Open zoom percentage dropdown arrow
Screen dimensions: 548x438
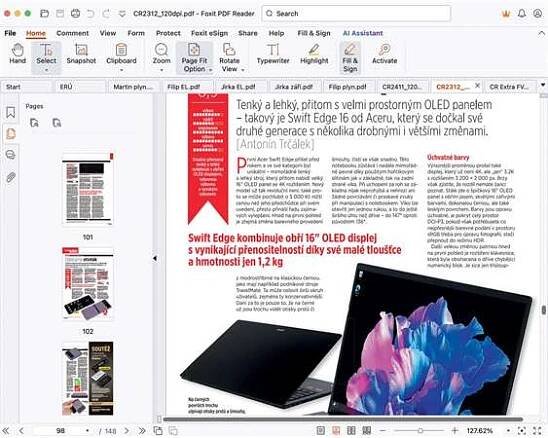click(x=509, y=431)
